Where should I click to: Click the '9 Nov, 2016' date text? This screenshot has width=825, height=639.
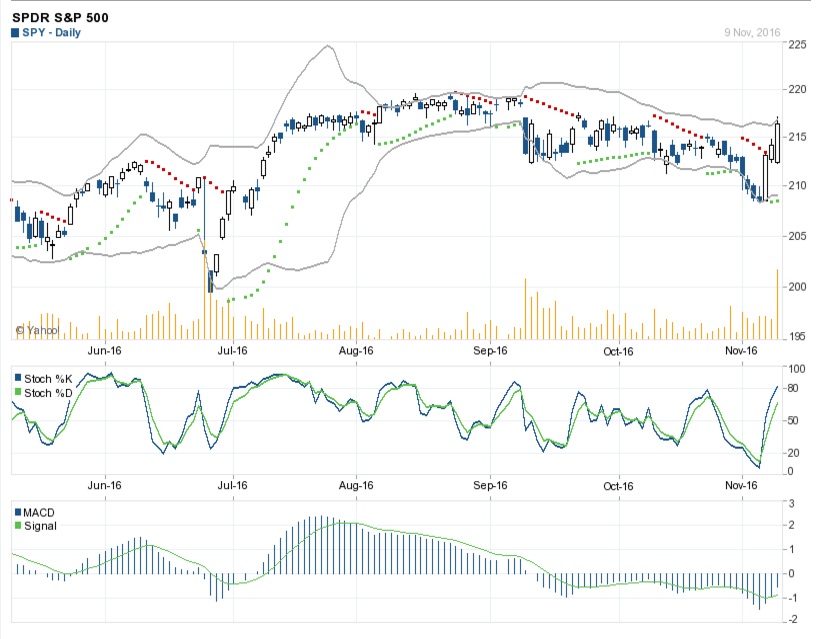pyautogui.click(x=752, y=32)
